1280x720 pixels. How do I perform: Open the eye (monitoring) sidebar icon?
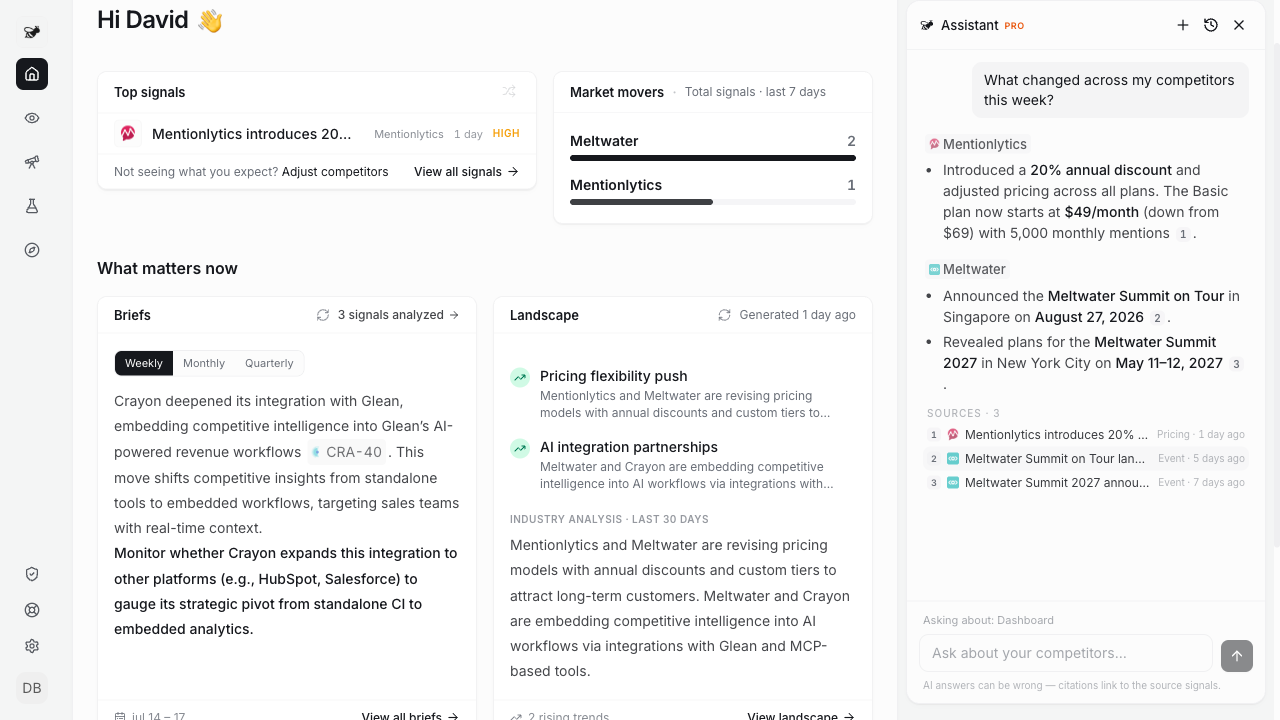32,118
